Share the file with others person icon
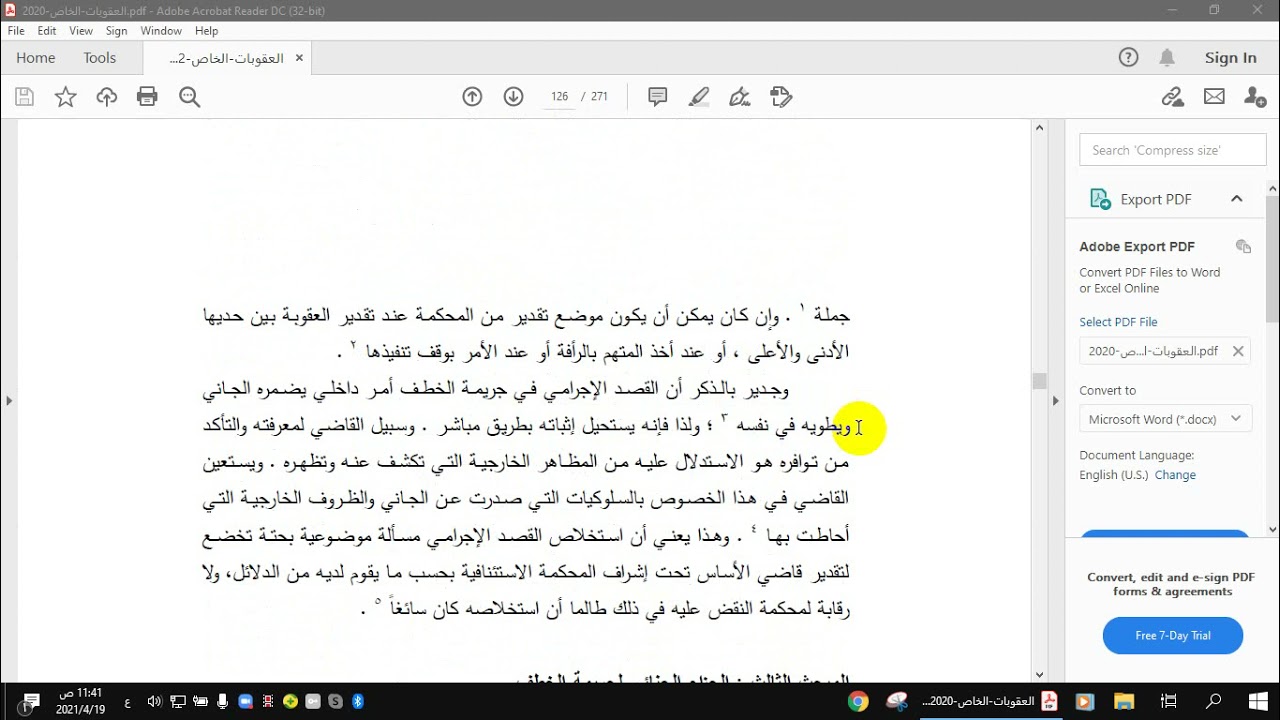The height and width of the screenshot is (720, 1280). [x=1254, y=97]
